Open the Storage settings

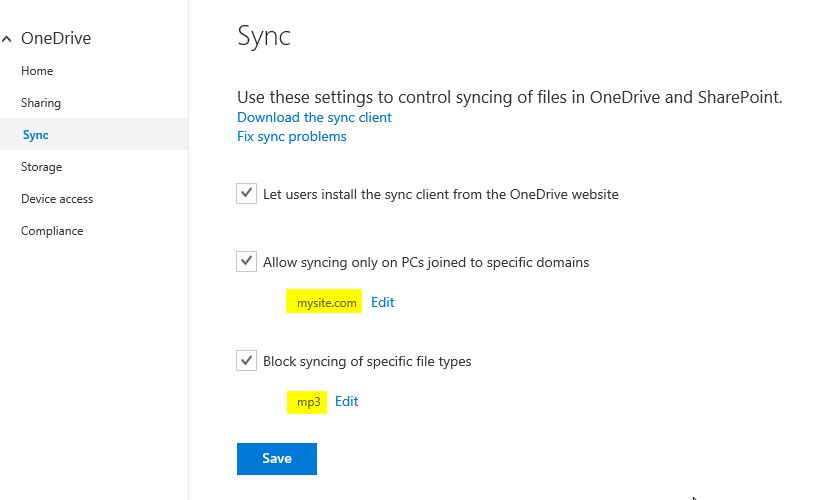41,167
